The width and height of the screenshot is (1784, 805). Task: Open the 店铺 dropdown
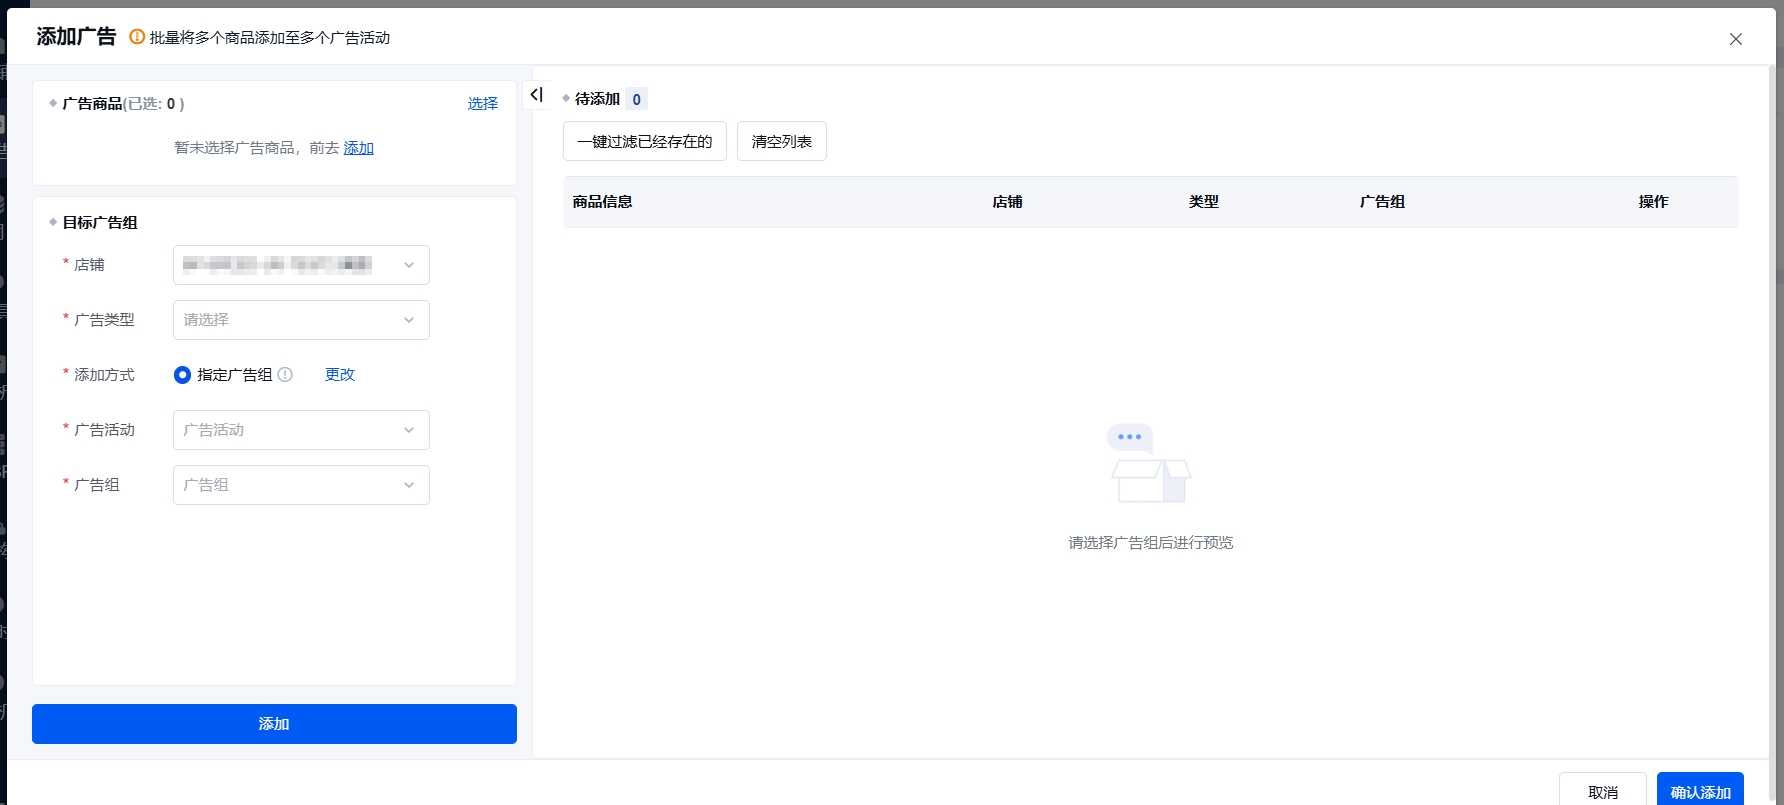301,265
